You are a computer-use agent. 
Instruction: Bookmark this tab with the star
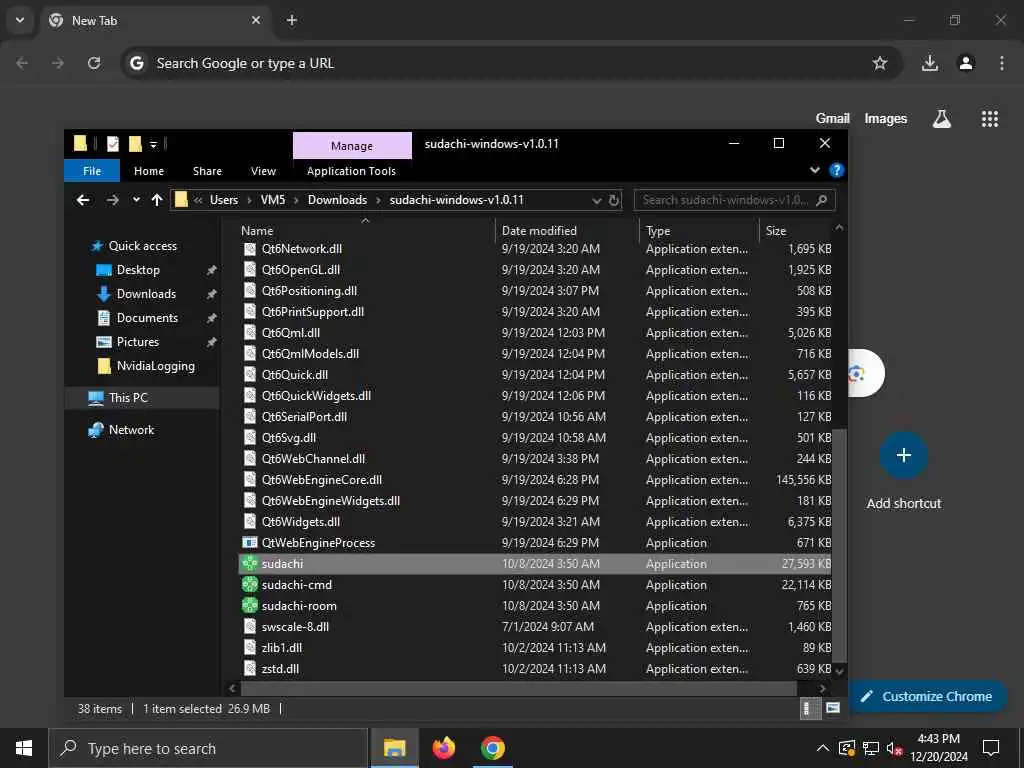[880, 63]
